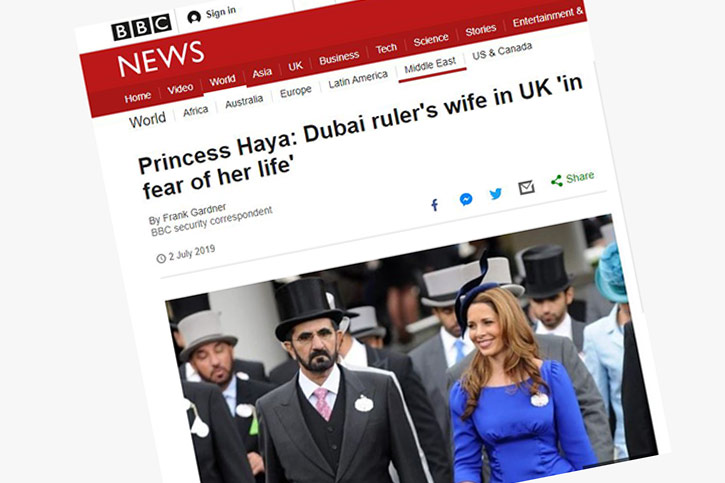
Task: Select Asia from the navigation bar
Action: pos(262,73)
